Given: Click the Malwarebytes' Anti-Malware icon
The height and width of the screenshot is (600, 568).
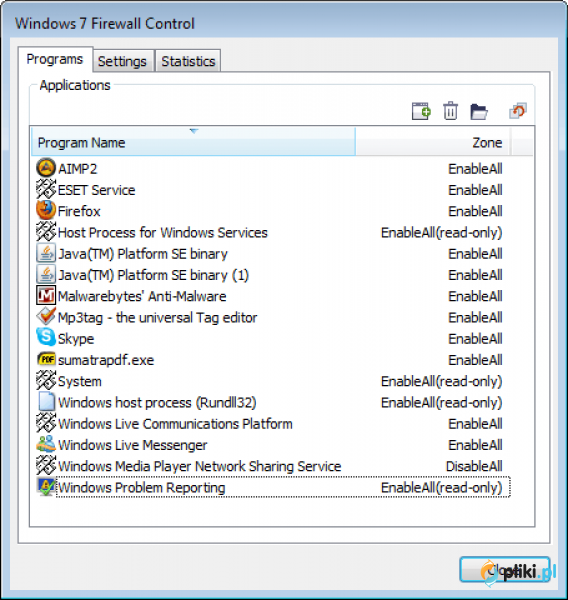Looking at the screenshot, I should pos(46,295).
